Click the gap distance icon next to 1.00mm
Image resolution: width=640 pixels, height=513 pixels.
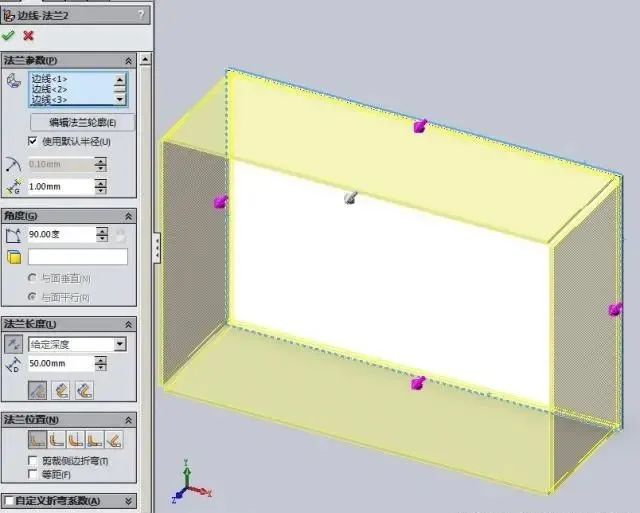point(13,187)
